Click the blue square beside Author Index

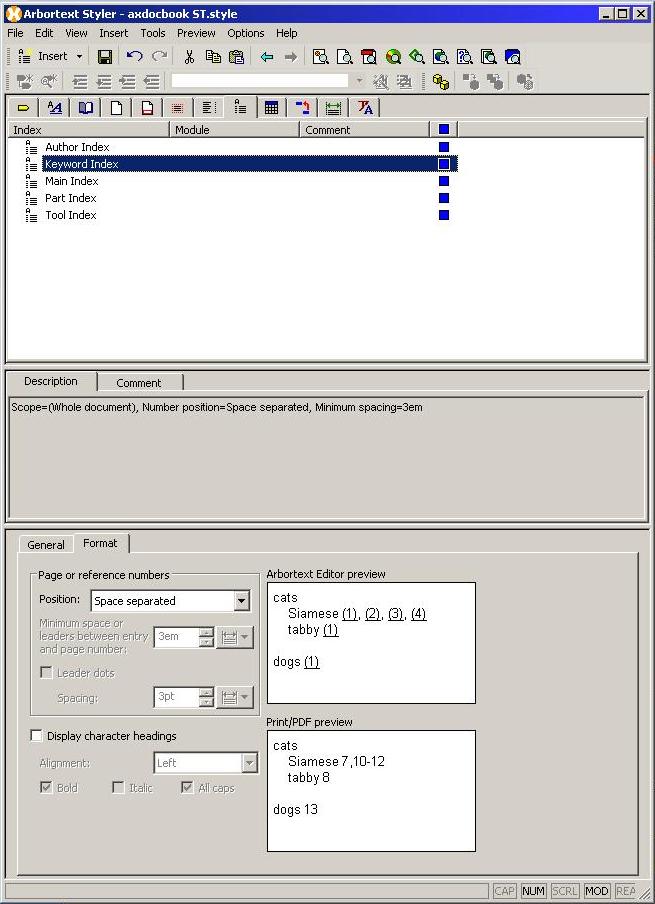coord(443,147)
